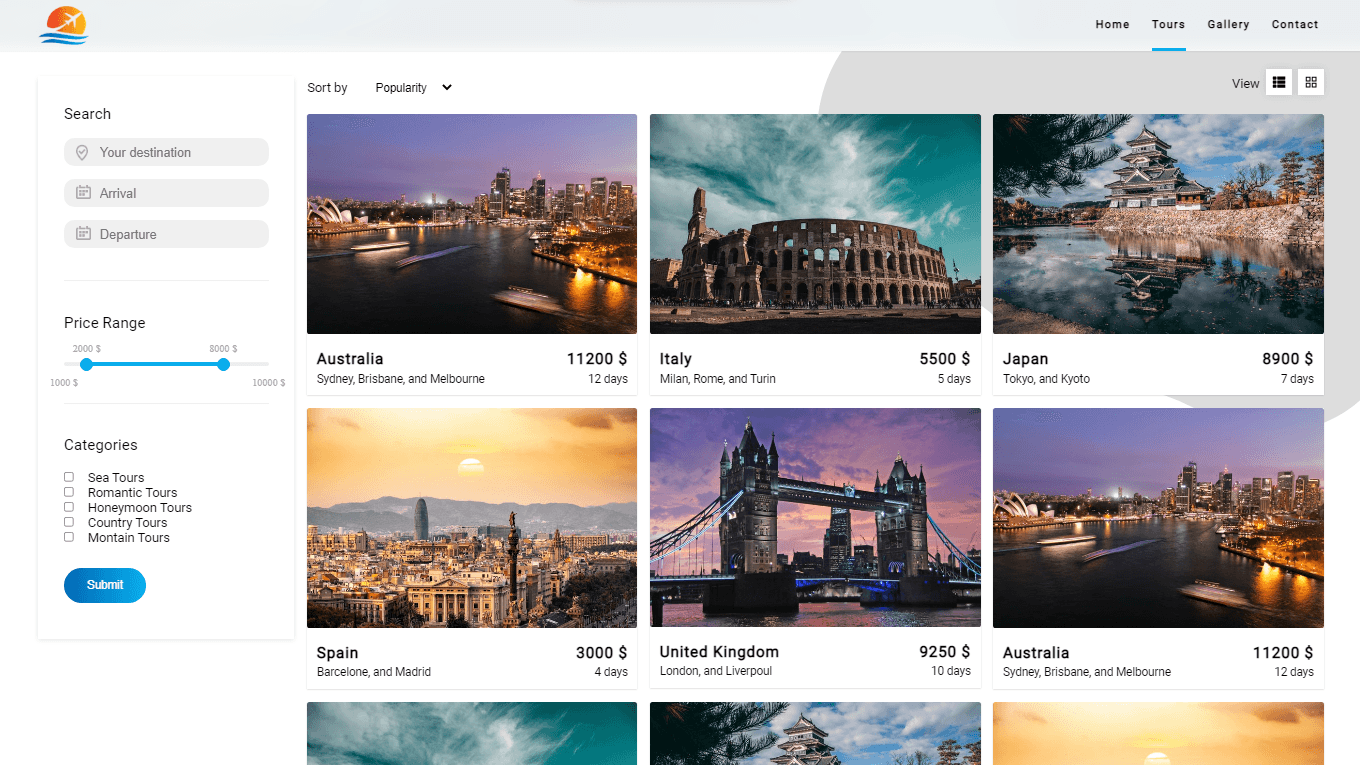Click the calendar icon in Departure field

click(83, 234)
